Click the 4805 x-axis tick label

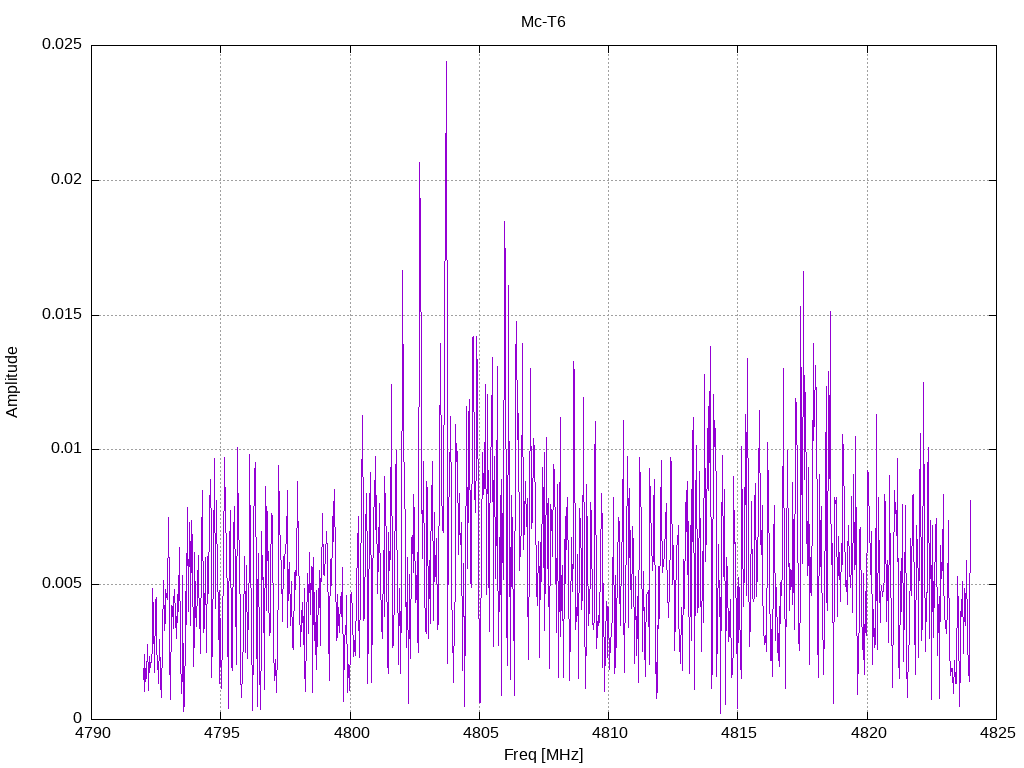click(479, 733)
